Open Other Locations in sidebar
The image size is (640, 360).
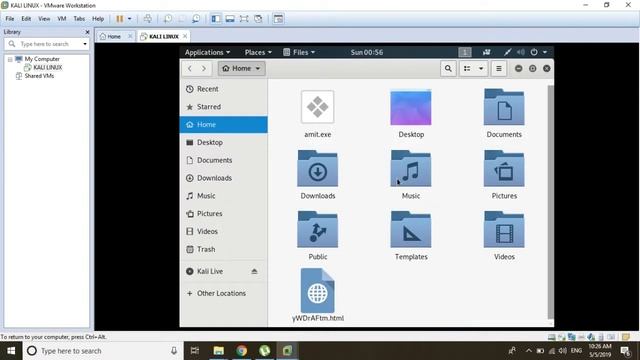(224, 293)
